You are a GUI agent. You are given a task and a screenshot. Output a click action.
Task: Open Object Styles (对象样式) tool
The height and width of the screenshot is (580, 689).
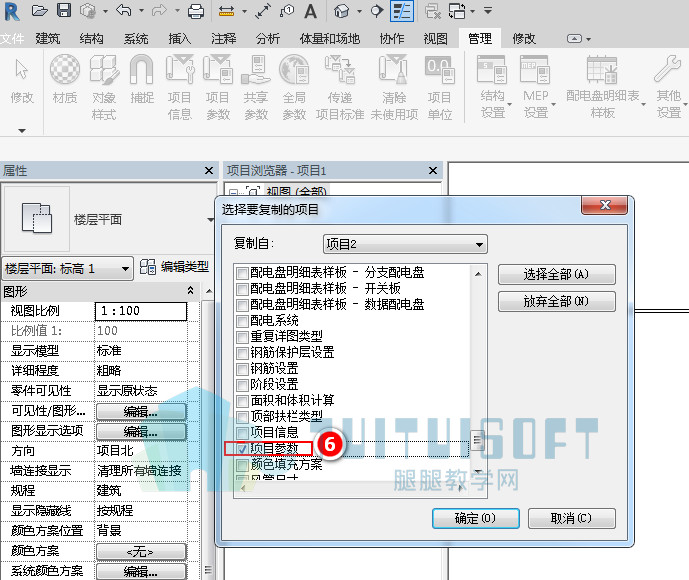(104, 87)
